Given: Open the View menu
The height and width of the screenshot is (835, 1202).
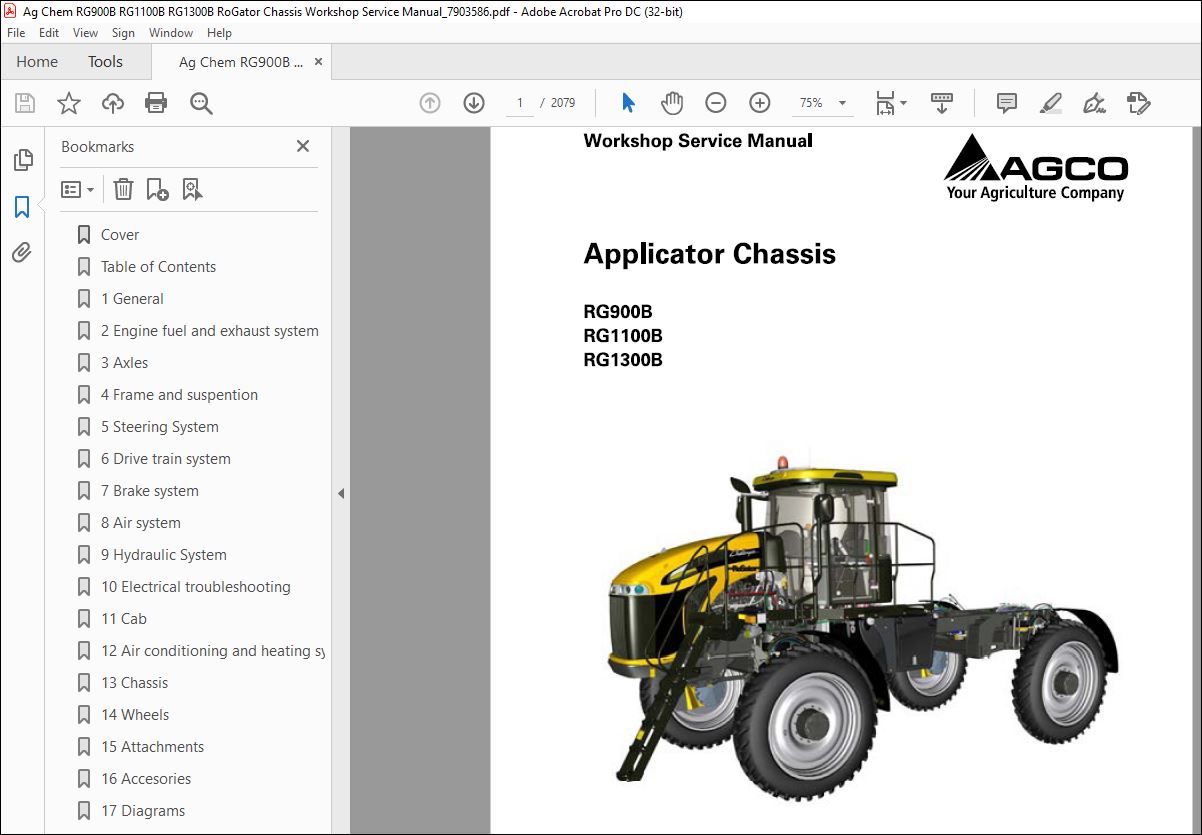Looking at the screenshot, I should (x=86, y=33).
